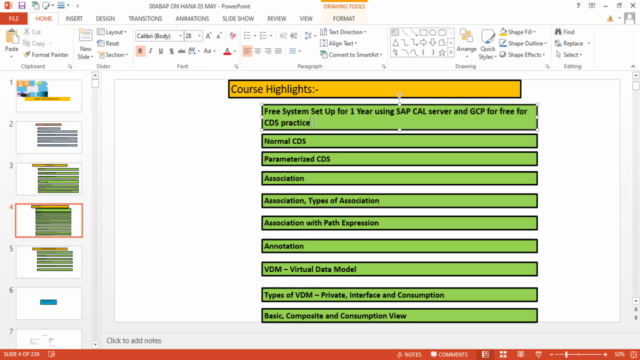
Task: Toggle Strikethrough formatting
Action: click(181, 51)
